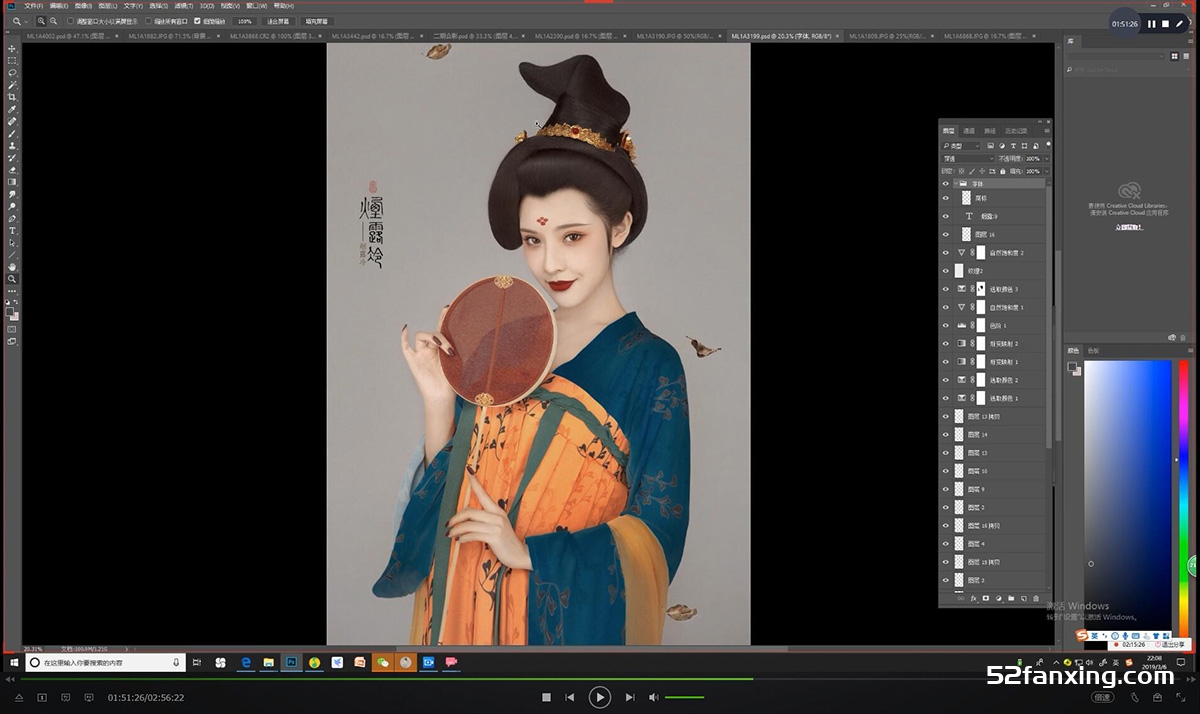Click the 适合屏幕 button
This screenshot has height=714, width=1200.
pyautogui.click(x=278, y=21)
